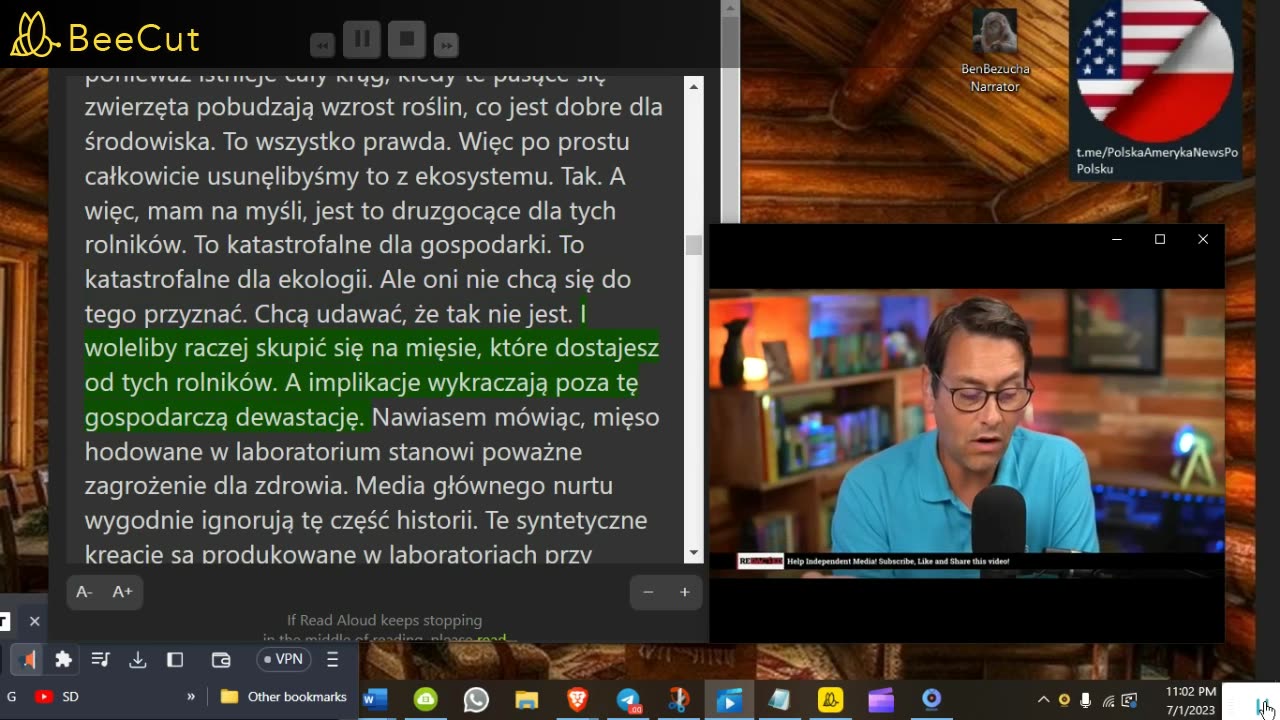Expand hidden bookmarks chevron
The height and width of the screenshot is (720, 1280).
point(191,696)
